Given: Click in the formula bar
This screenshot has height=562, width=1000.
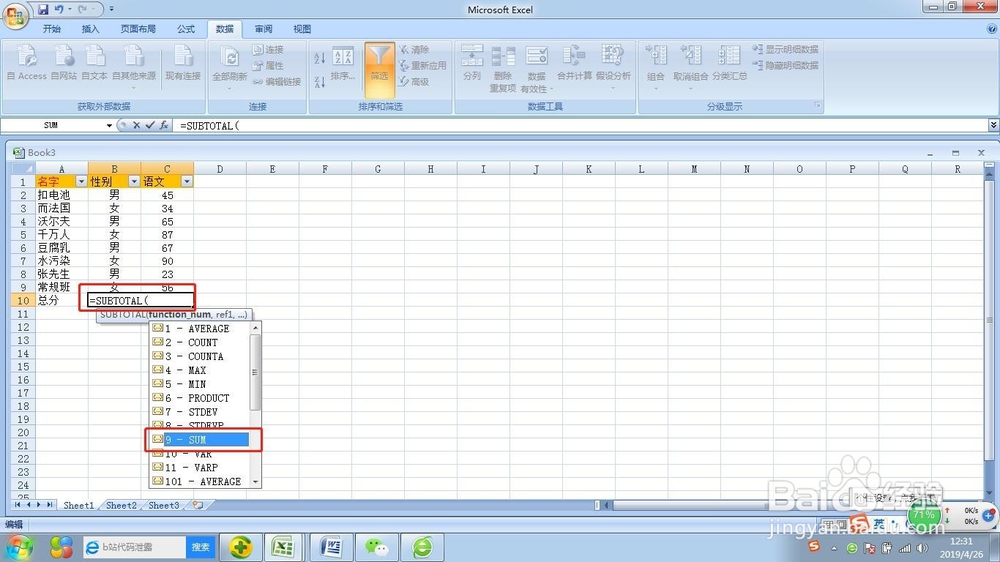Looking at the screenshot, I should click(580, 126).
